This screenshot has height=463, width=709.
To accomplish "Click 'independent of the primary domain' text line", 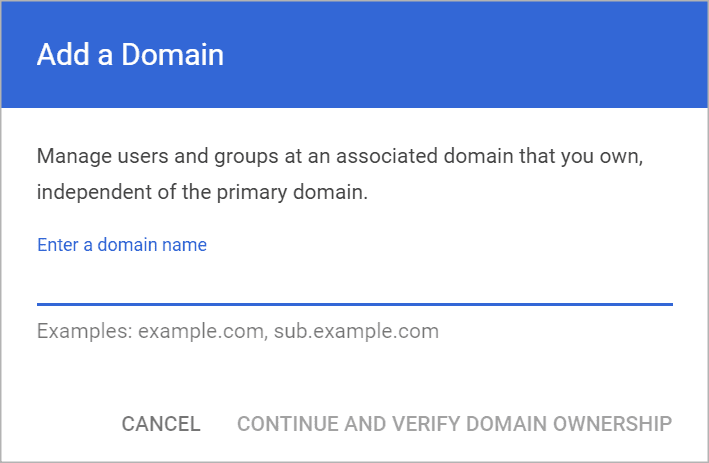I will pos(202,192).
